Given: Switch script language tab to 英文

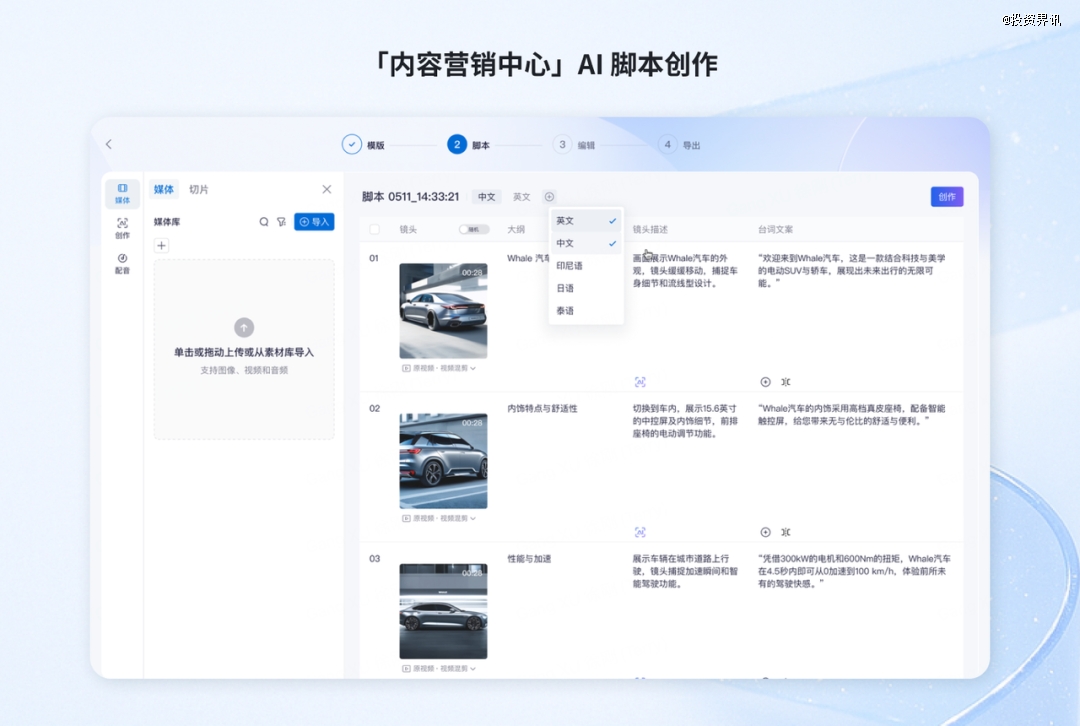Looking at the screenshot, I should click(521, 197).
